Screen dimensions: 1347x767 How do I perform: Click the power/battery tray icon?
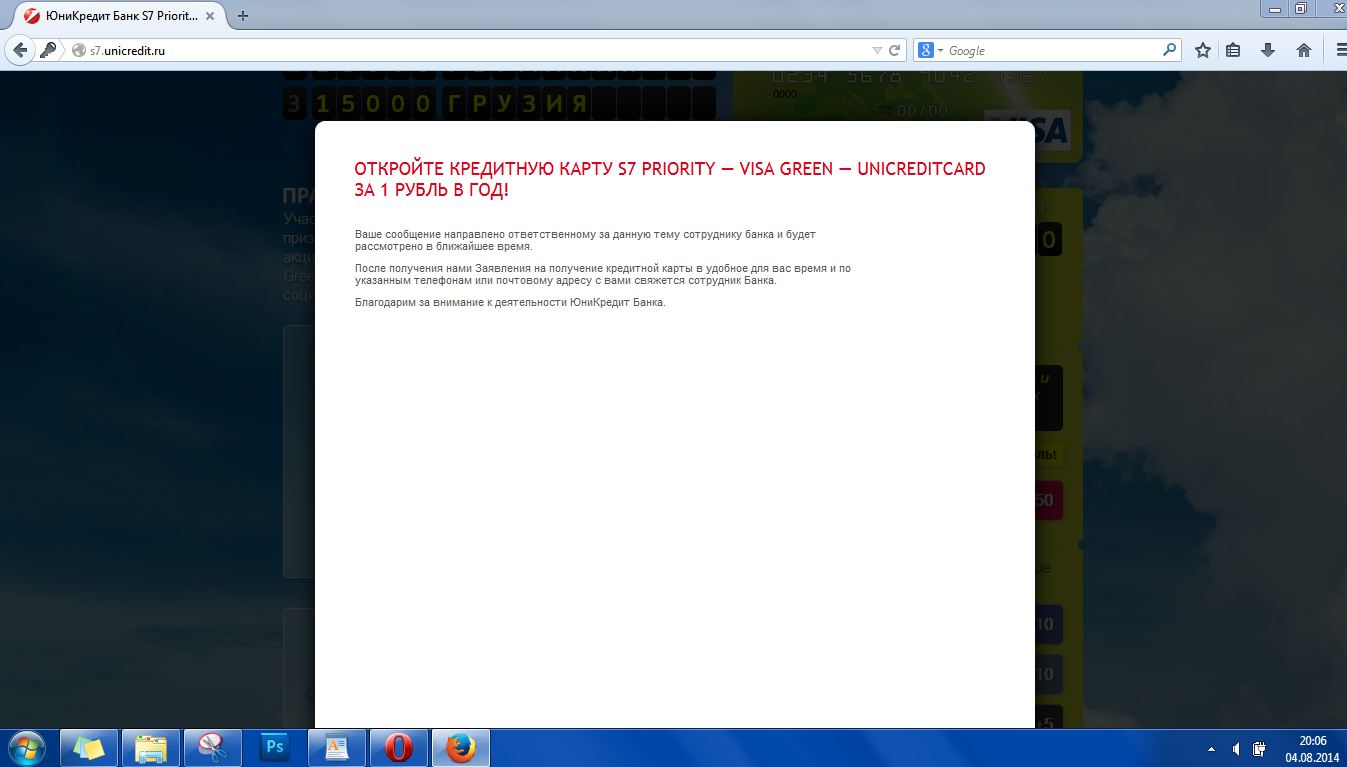[x=1261, y=749]
